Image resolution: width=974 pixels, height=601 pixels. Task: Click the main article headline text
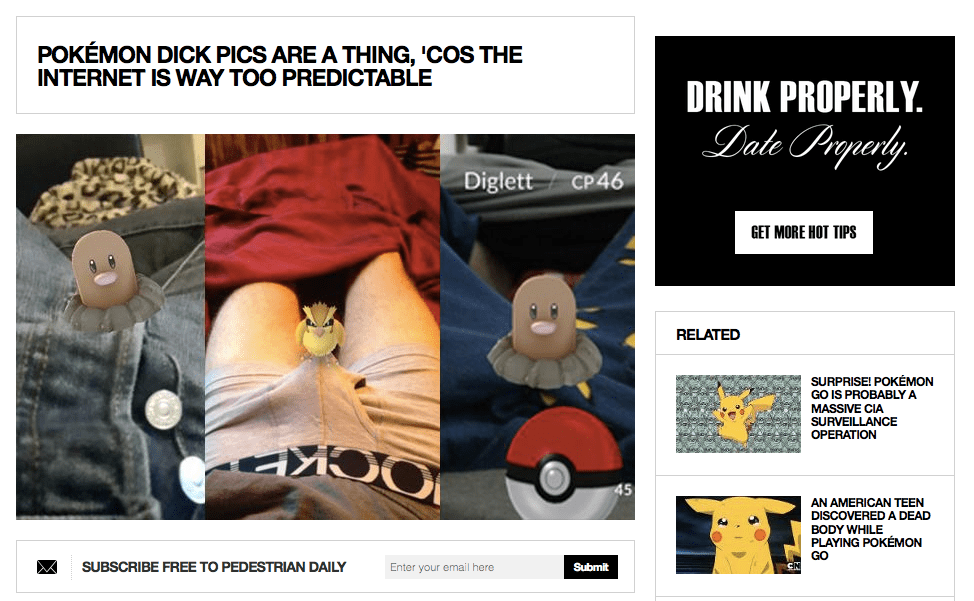280,66
